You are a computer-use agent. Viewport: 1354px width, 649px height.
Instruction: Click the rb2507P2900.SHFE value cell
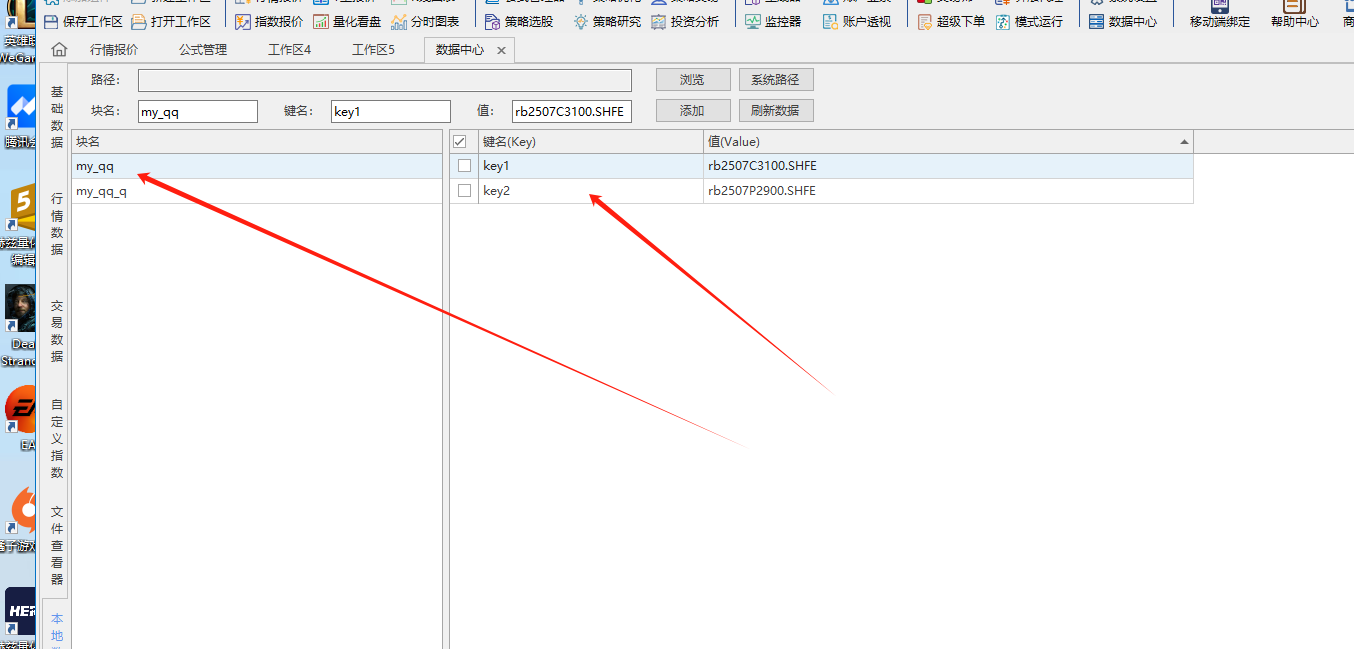pos(948,191)
